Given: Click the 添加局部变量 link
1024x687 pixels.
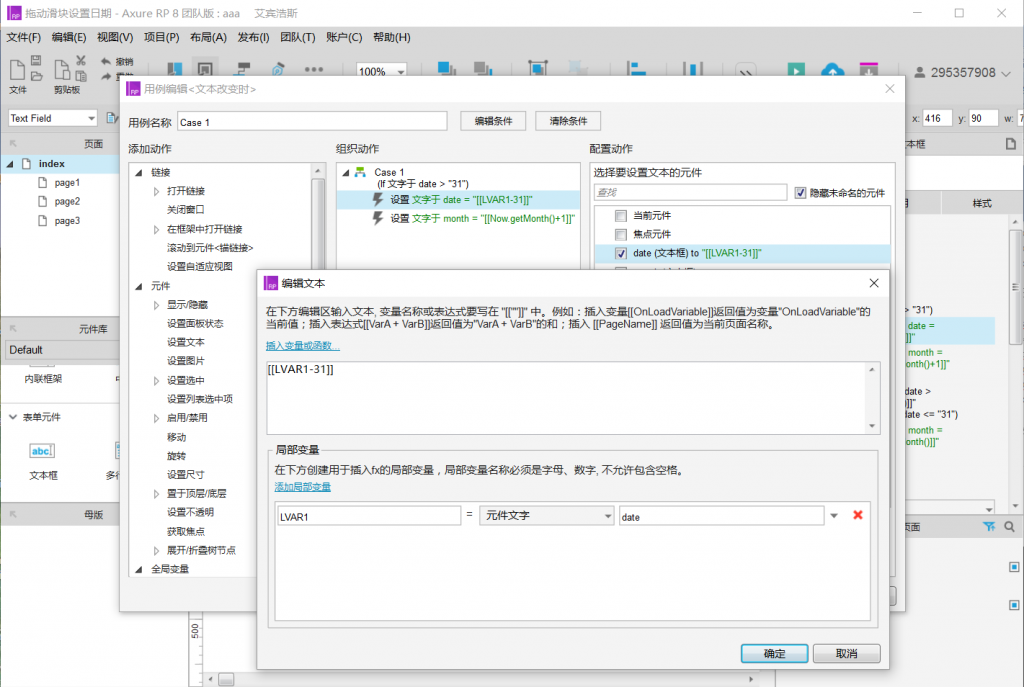Looking at the screenshot, I should (302, 487).
